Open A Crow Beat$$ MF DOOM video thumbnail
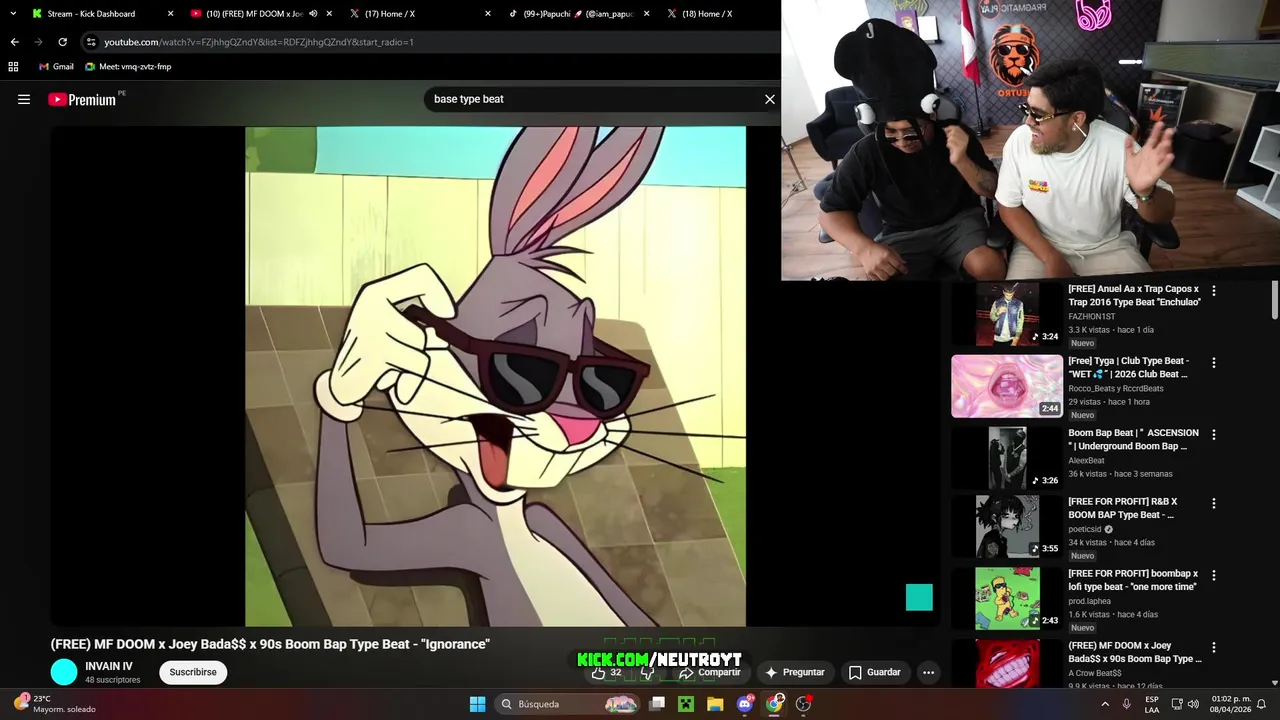This screenshot has height=720, width=1280. [x=1007, y=663]
